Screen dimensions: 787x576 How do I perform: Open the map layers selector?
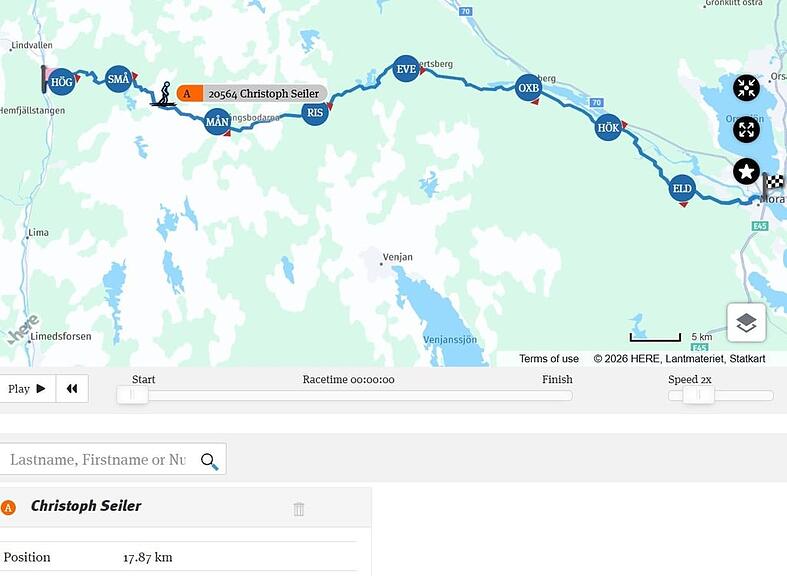(x=746, y=323)
